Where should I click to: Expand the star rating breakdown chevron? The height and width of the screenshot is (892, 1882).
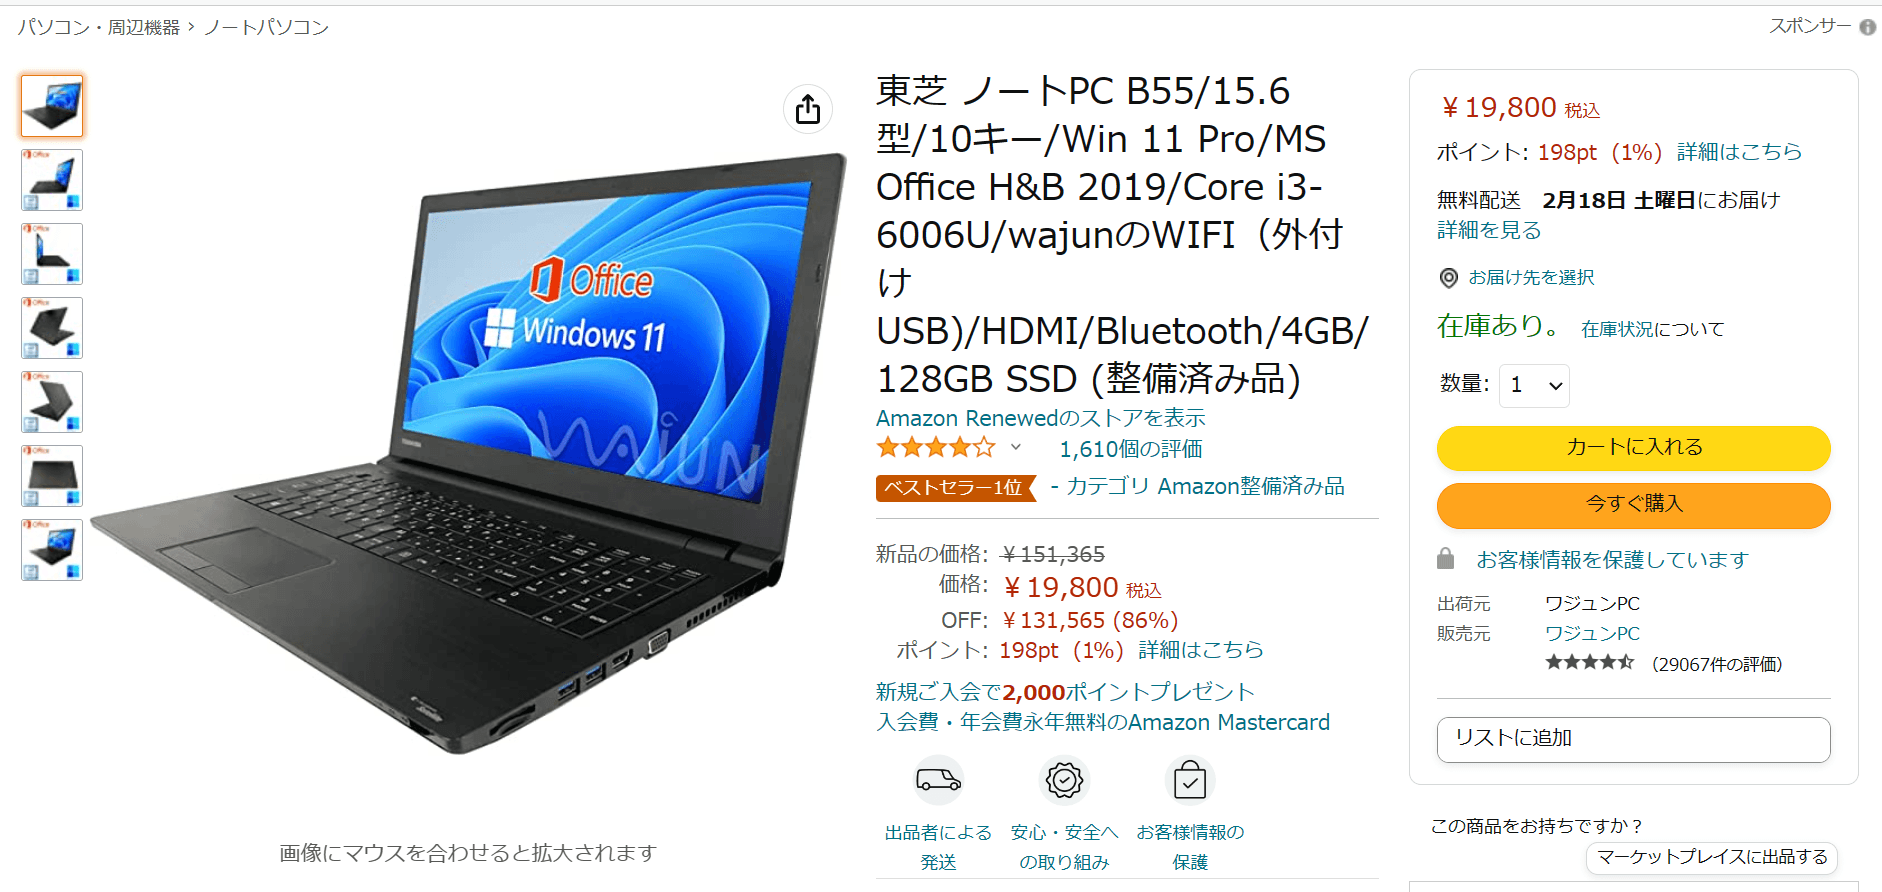(x=1016, y=447)
